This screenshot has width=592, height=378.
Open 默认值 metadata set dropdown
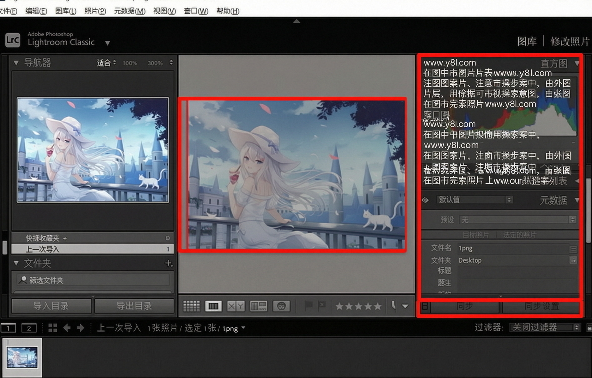(x=475, y=199)
